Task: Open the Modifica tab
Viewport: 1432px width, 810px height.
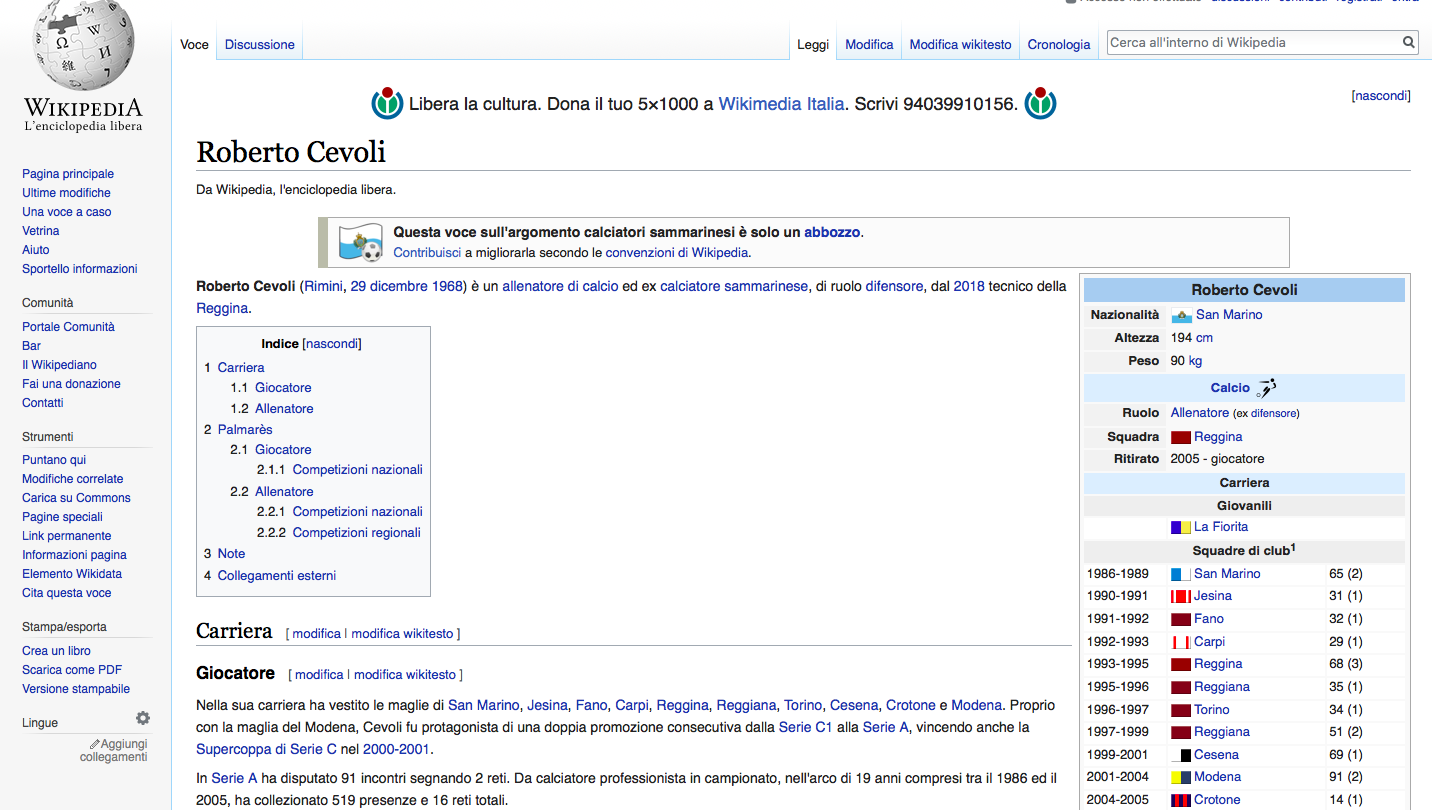Action: click(x=869, y=44)
